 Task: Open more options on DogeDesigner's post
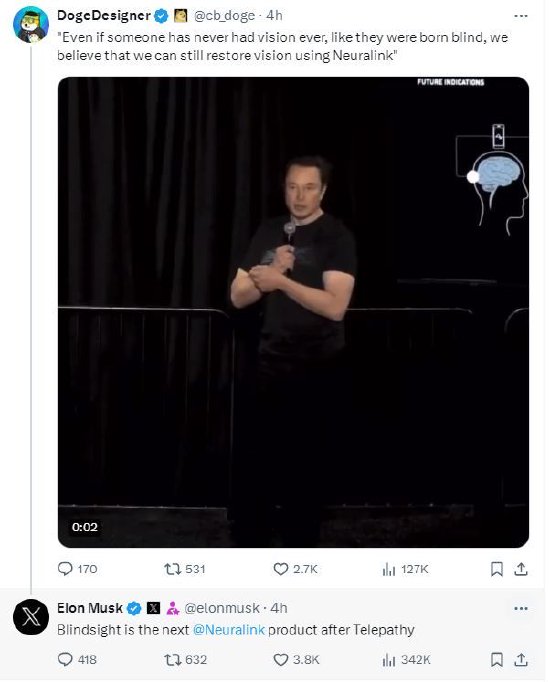coord(520,16)
